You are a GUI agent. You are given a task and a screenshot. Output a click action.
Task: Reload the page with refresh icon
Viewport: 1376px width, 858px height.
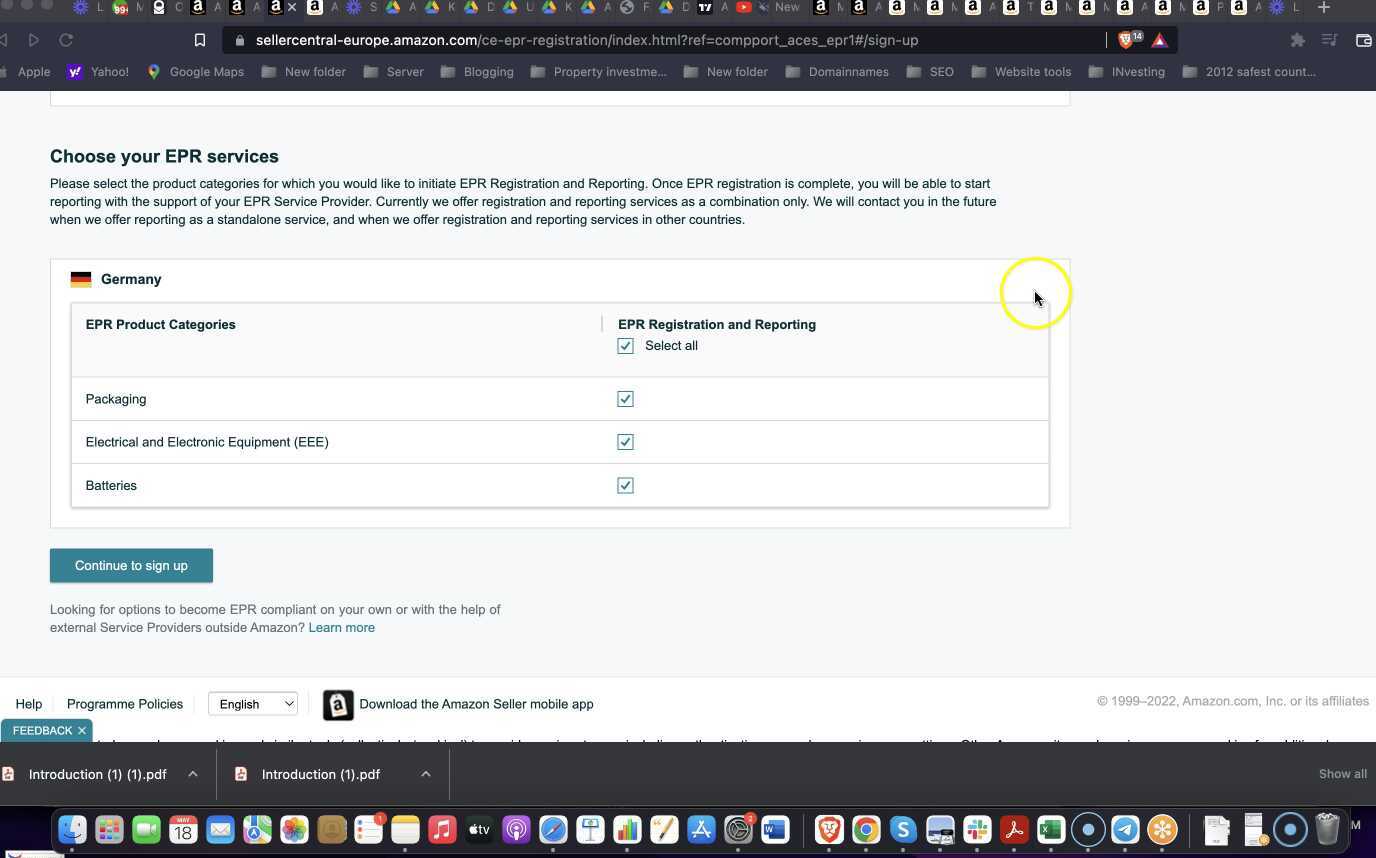tap(66, 40)
